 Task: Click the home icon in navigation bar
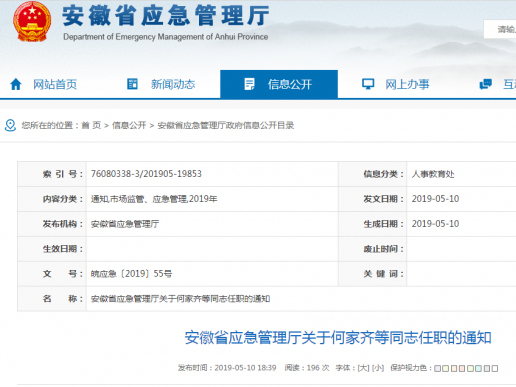pos(16,84)
